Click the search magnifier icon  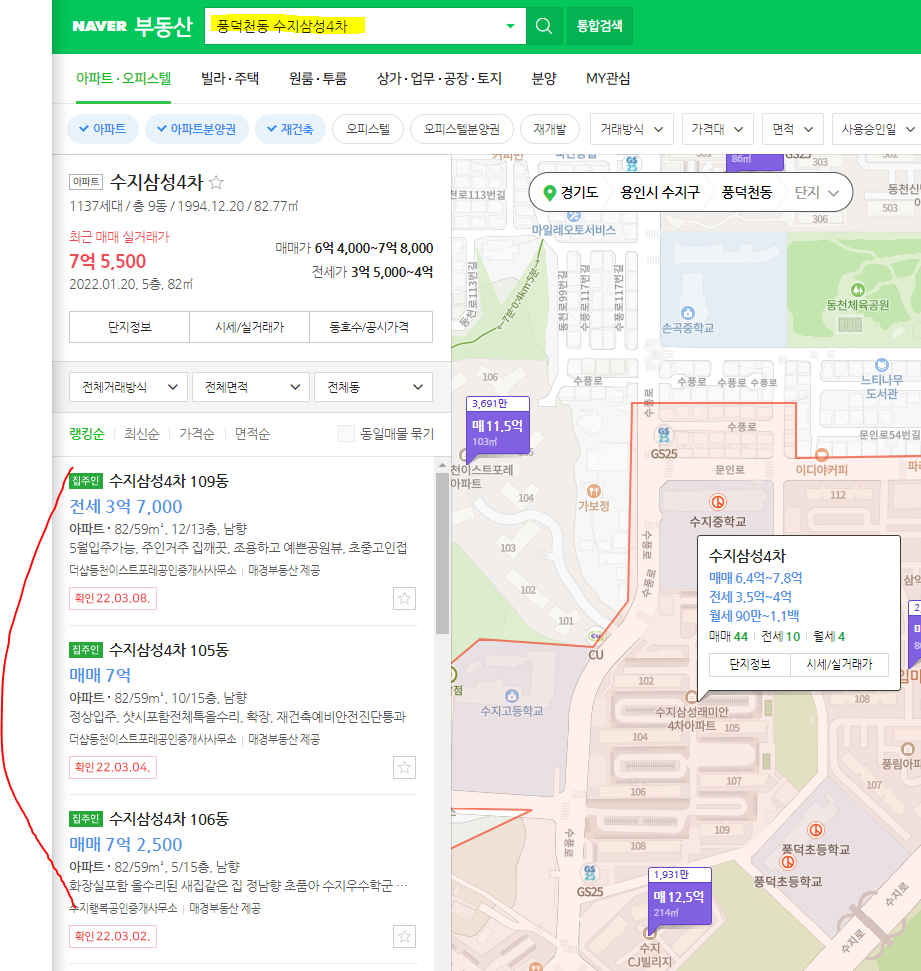tap(544, 26)
